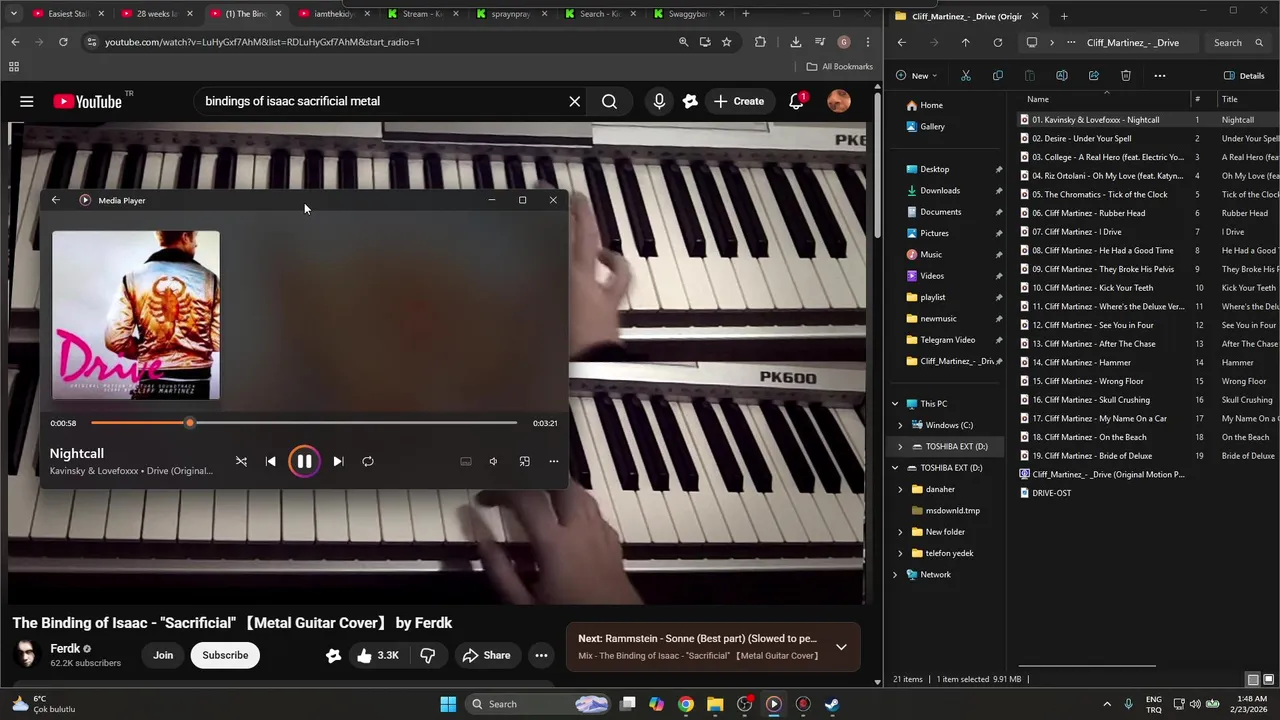Image resolution: width=1280 pixels, height=720 pixels.
Task: Open more actions menu beside Share
Action: (541, 655)
